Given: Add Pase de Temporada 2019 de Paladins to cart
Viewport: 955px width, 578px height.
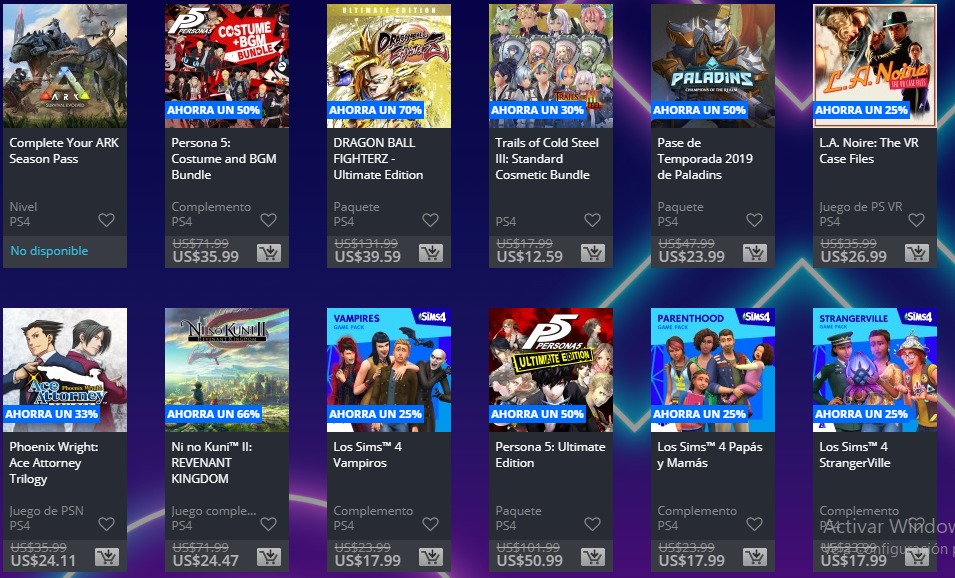Looking at the screenshot, I should pyautogui.click(x=755, y=252).
